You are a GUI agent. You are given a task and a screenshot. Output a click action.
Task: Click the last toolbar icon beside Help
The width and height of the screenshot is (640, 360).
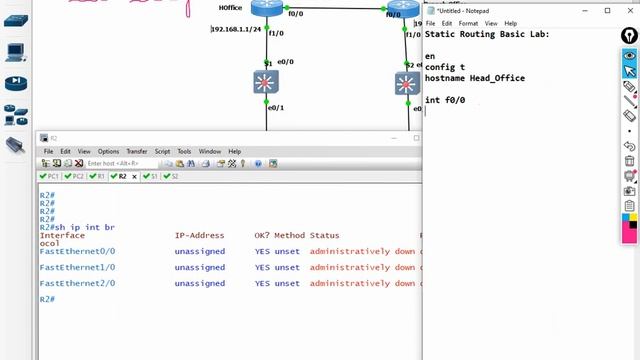[273, 164]
